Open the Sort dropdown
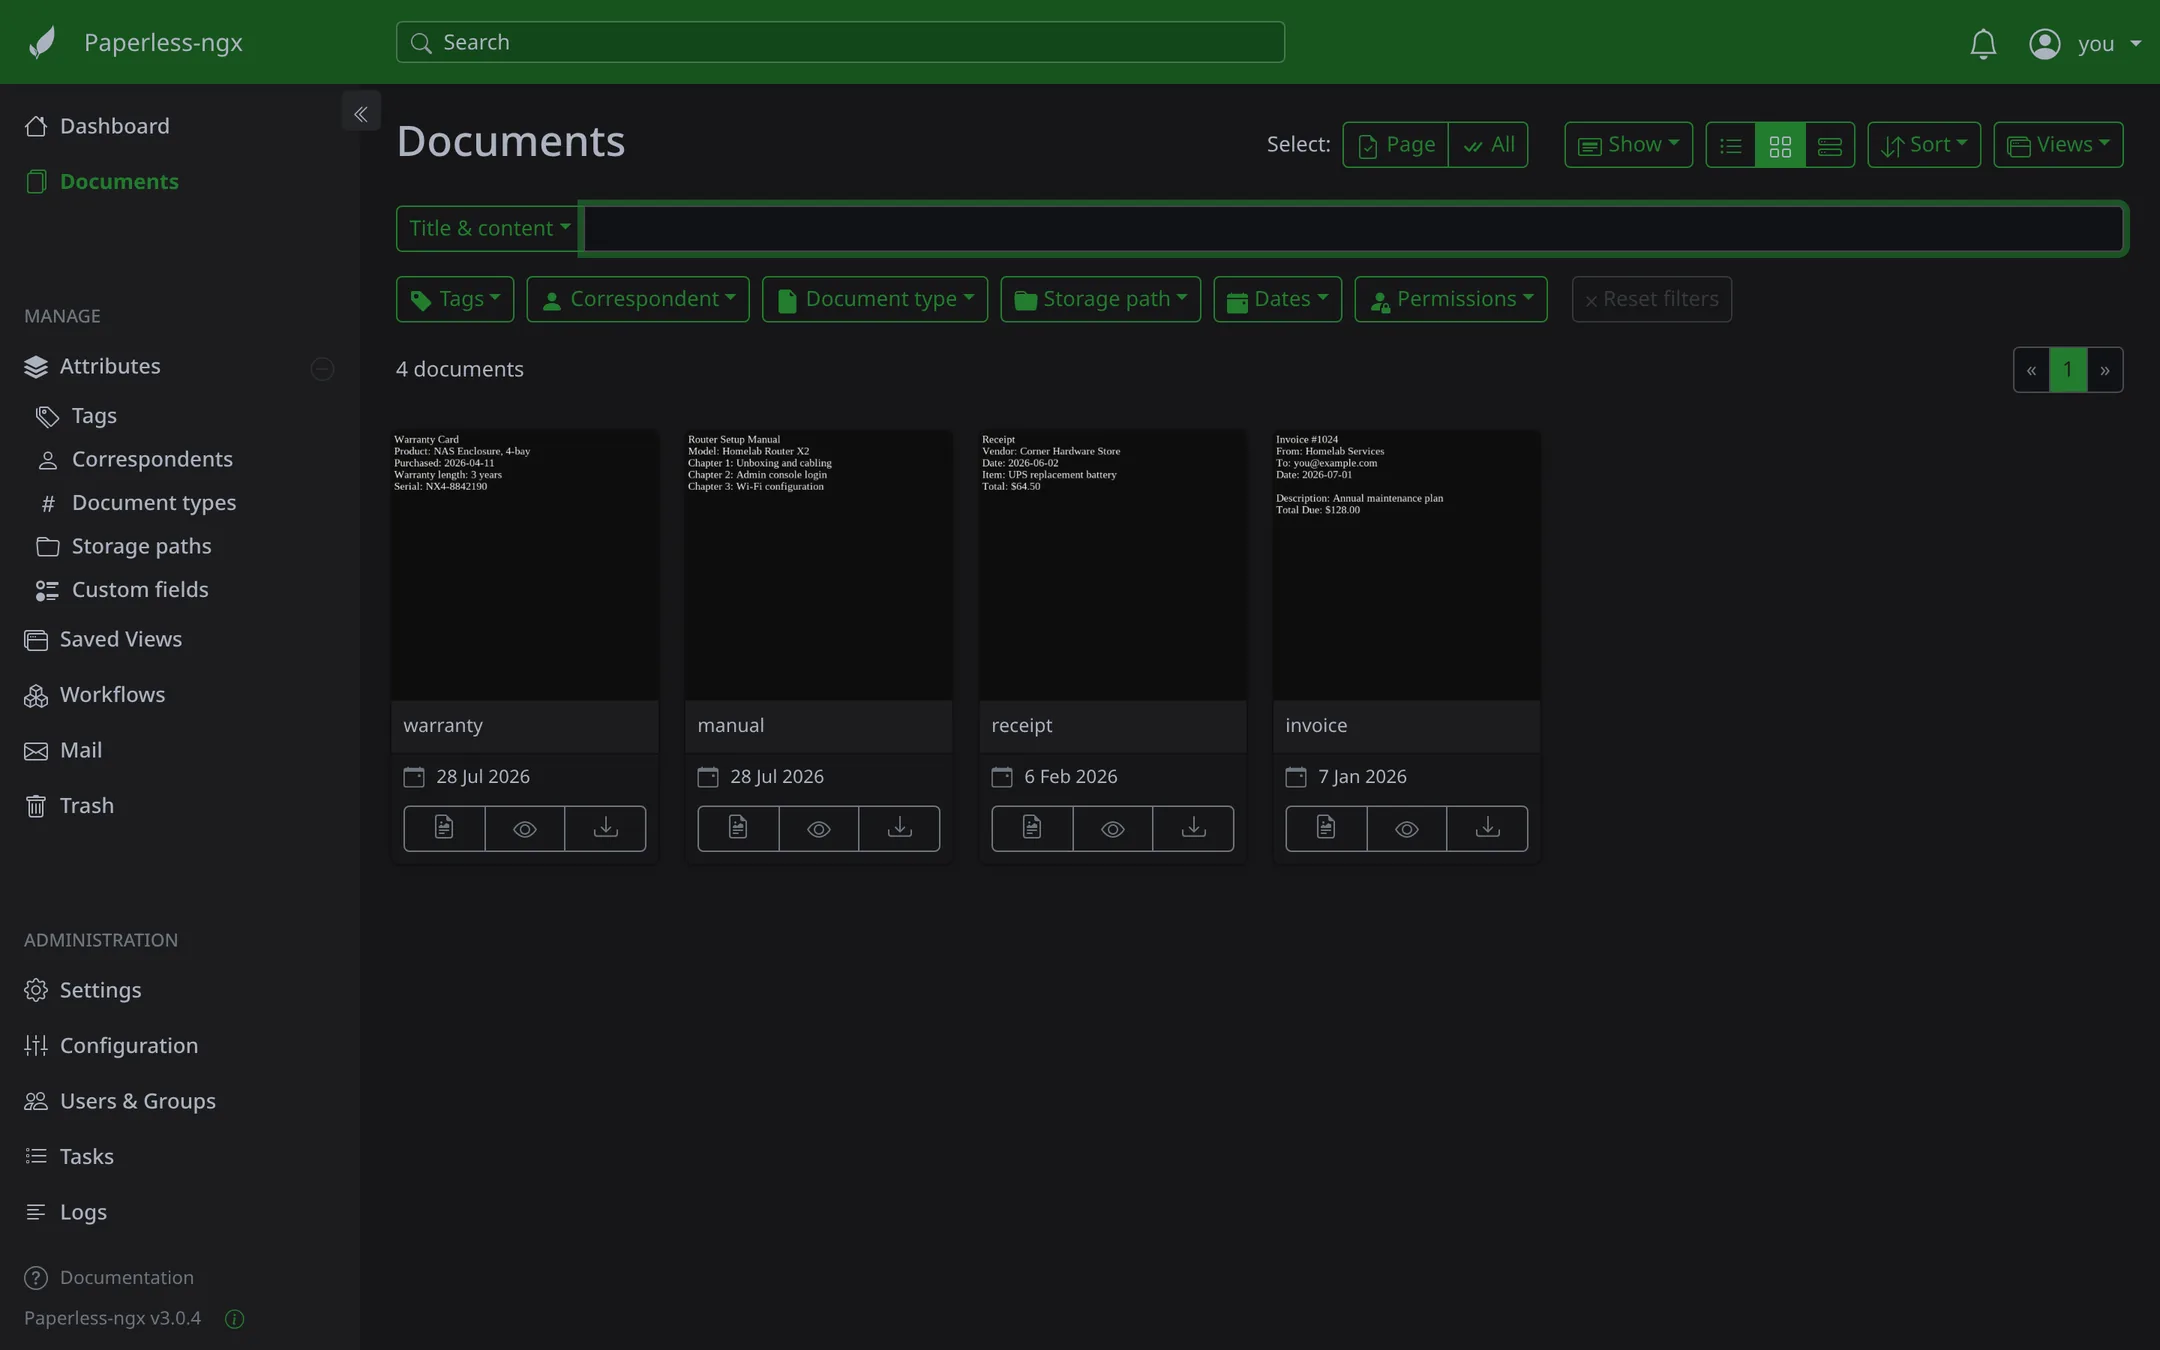 tap(1924, 145)
